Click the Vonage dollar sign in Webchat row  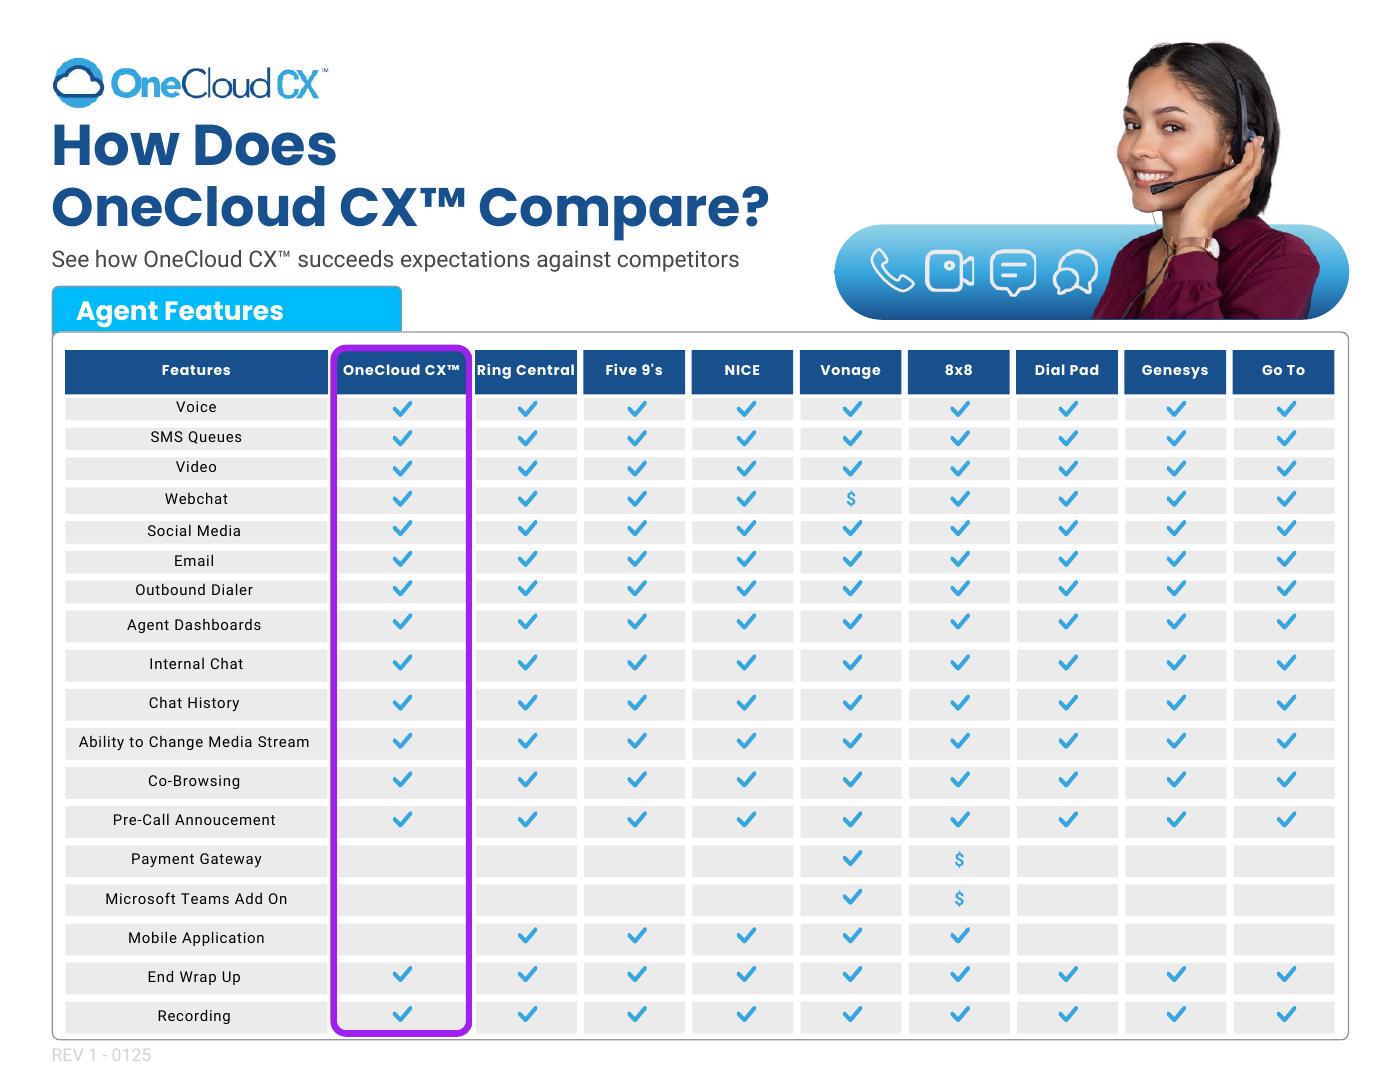coord(851,498)
